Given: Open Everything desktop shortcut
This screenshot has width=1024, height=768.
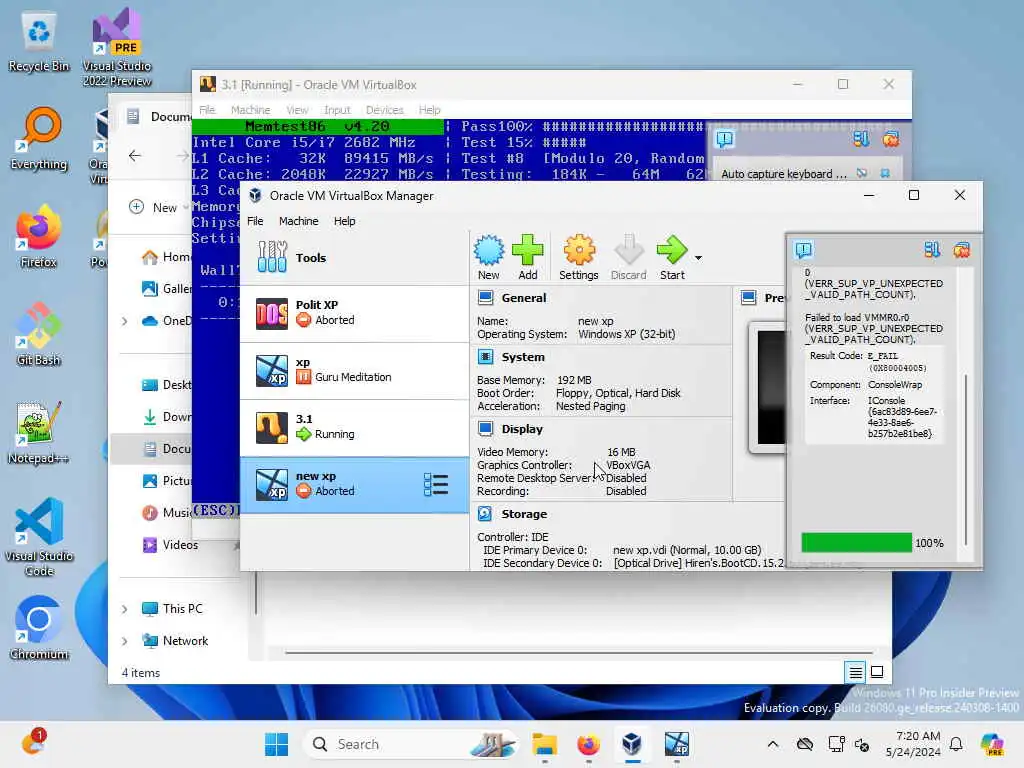Looking at the screenshot, I should [39, 139].
